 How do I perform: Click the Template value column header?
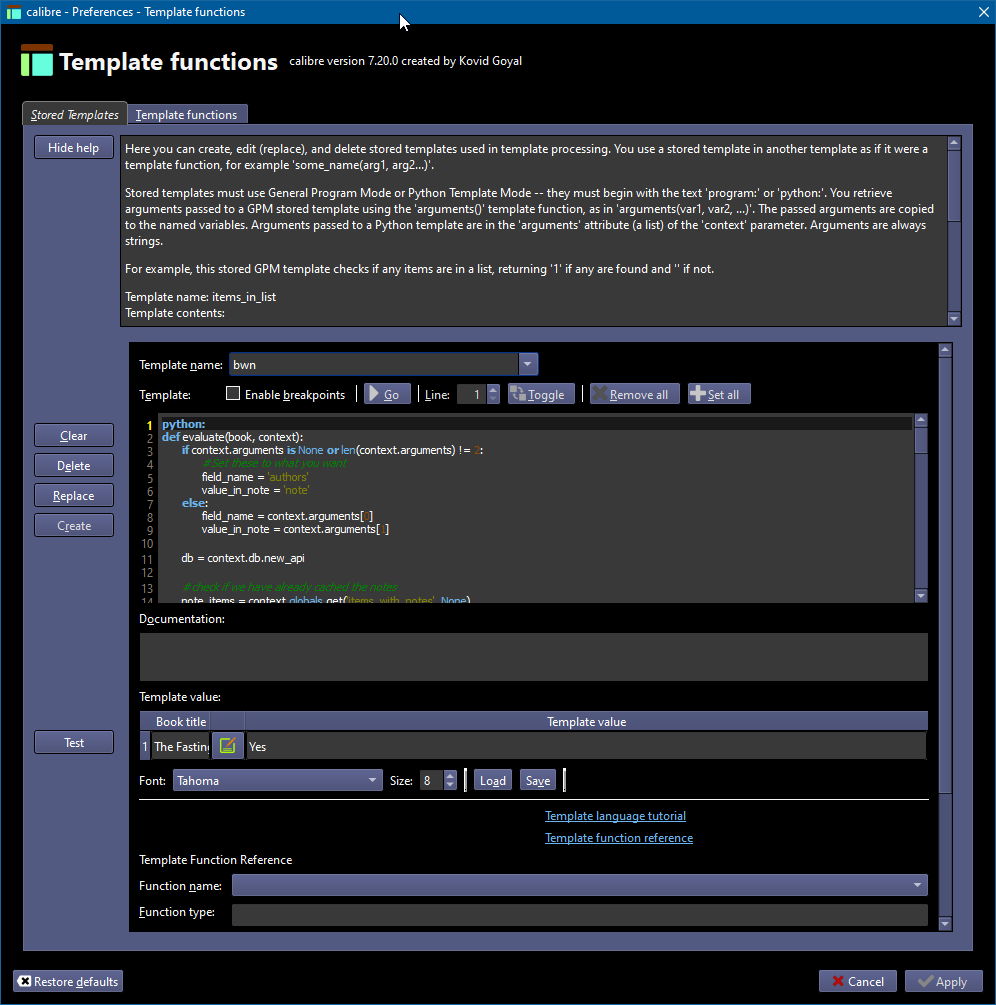coord(586,721)
